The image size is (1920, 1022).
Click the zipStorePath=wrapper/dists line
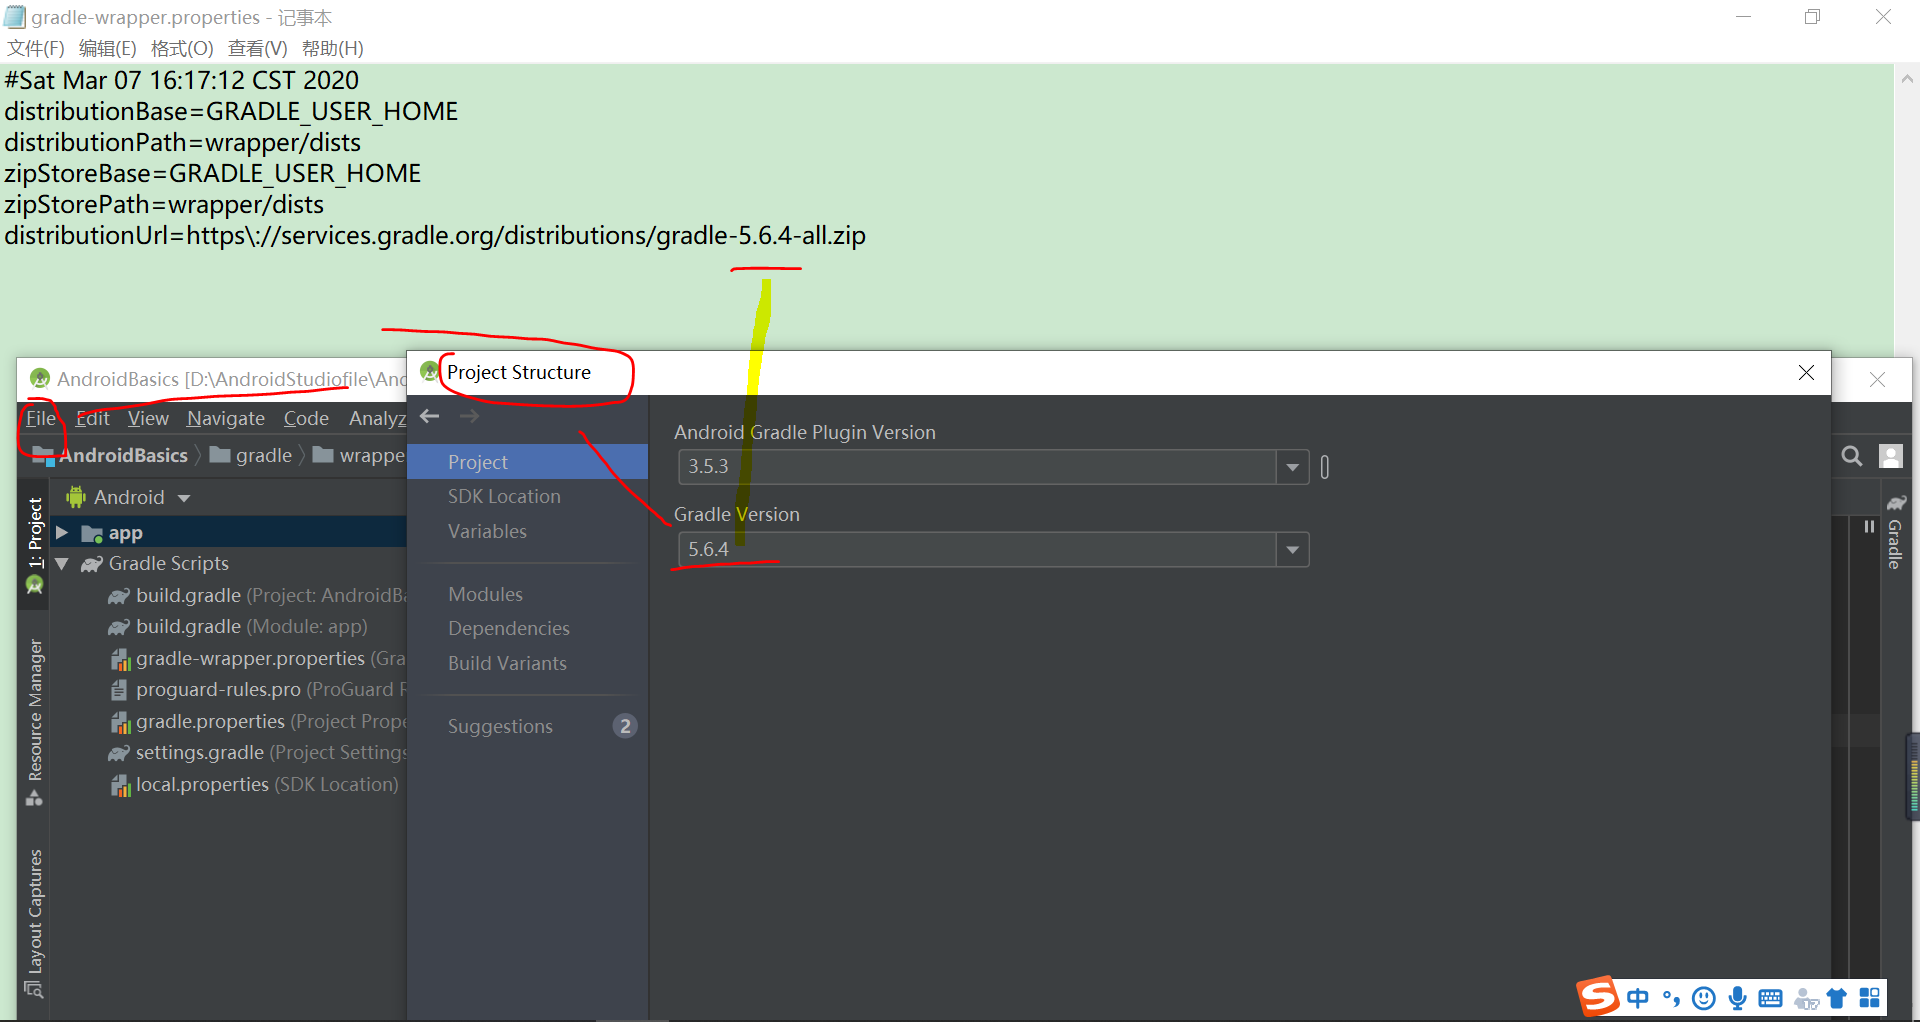164,205
